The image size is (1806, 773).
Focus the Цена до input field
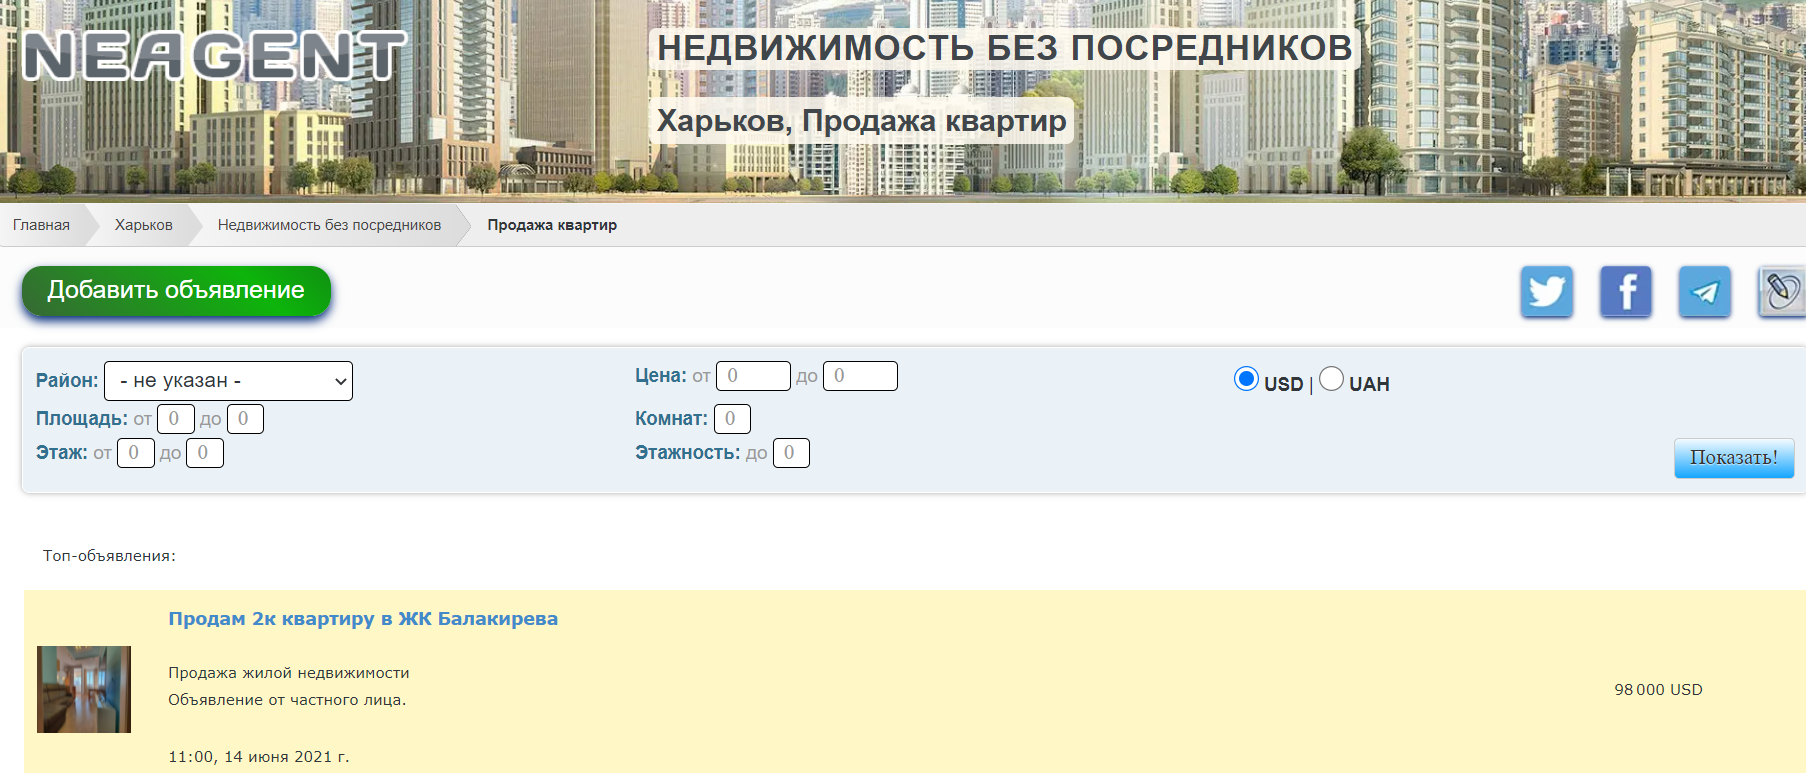coord(860,376)
